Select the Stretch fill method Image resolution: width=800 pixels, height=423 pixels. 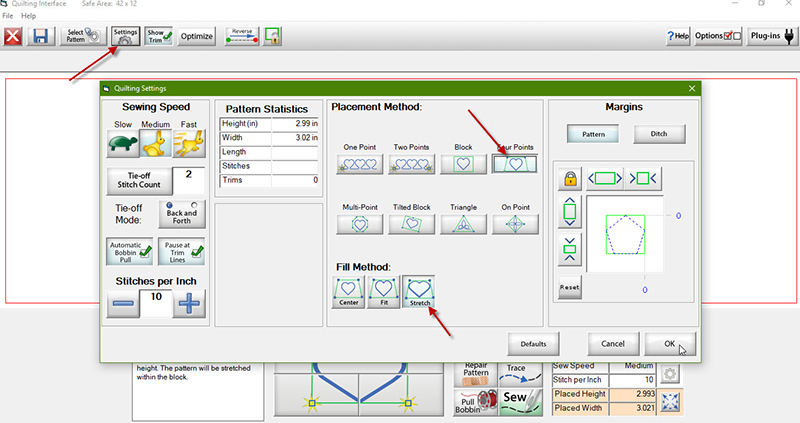tap(418, 292)
